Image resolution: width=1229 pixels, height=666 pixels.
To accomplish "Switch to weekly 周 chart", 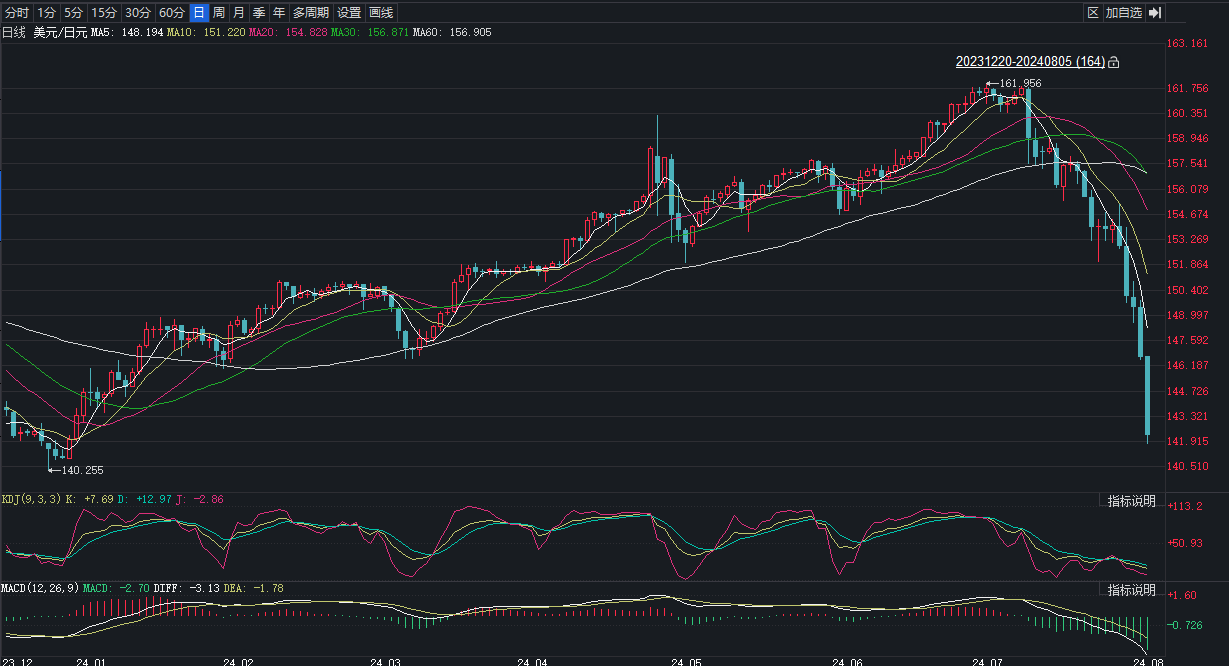I will (x=218, y=13).
